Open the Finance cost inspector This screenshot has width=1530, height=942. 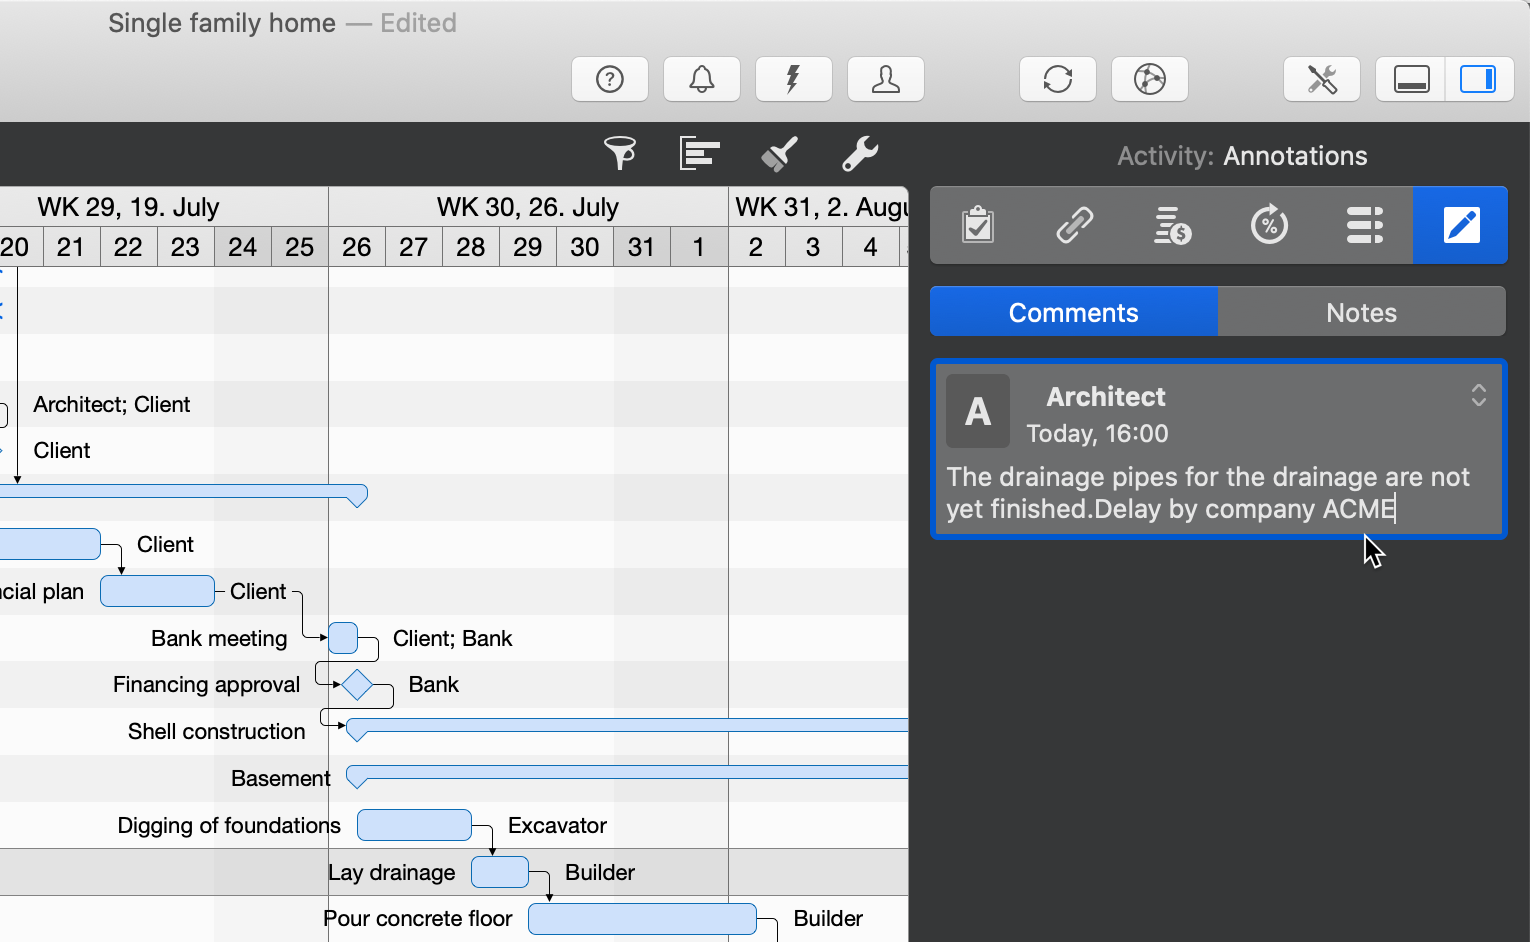click(1171, 225)
